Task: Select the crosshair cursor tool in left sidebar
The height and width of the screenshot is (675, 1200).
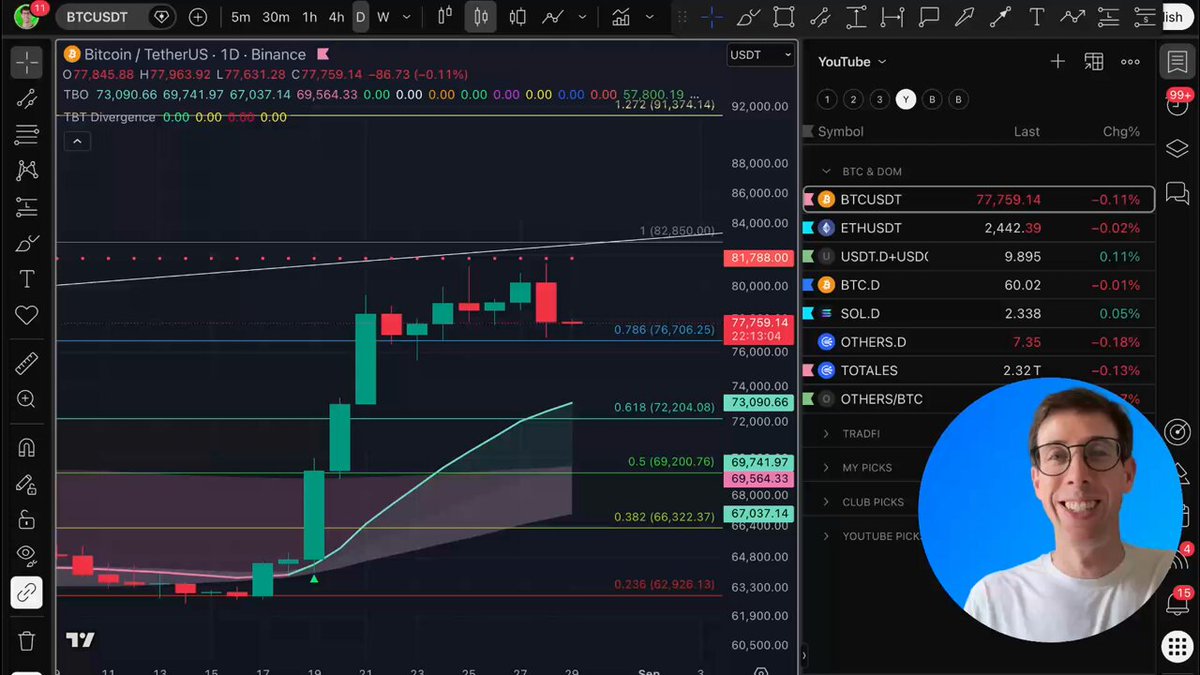Action: click(x=27, y=62)
